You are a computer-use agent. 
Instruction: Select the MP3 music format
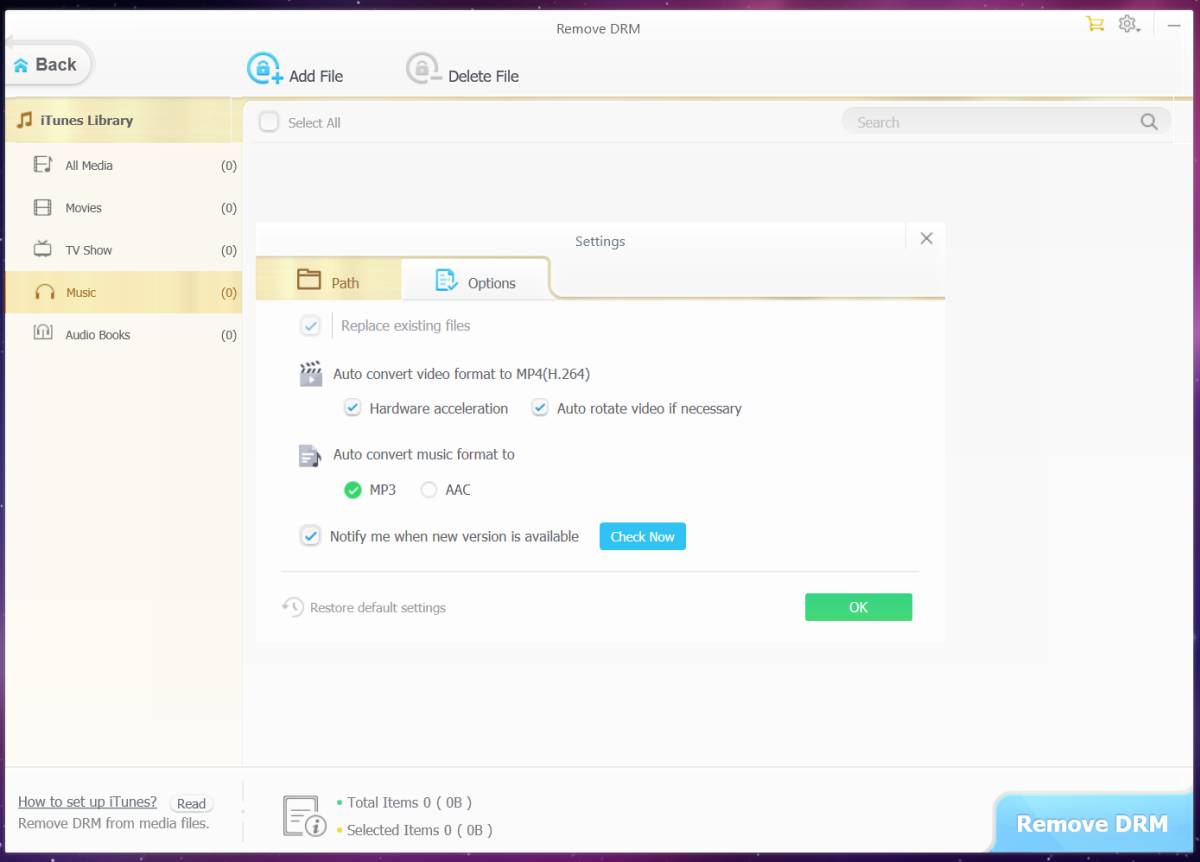pos(352,490)
